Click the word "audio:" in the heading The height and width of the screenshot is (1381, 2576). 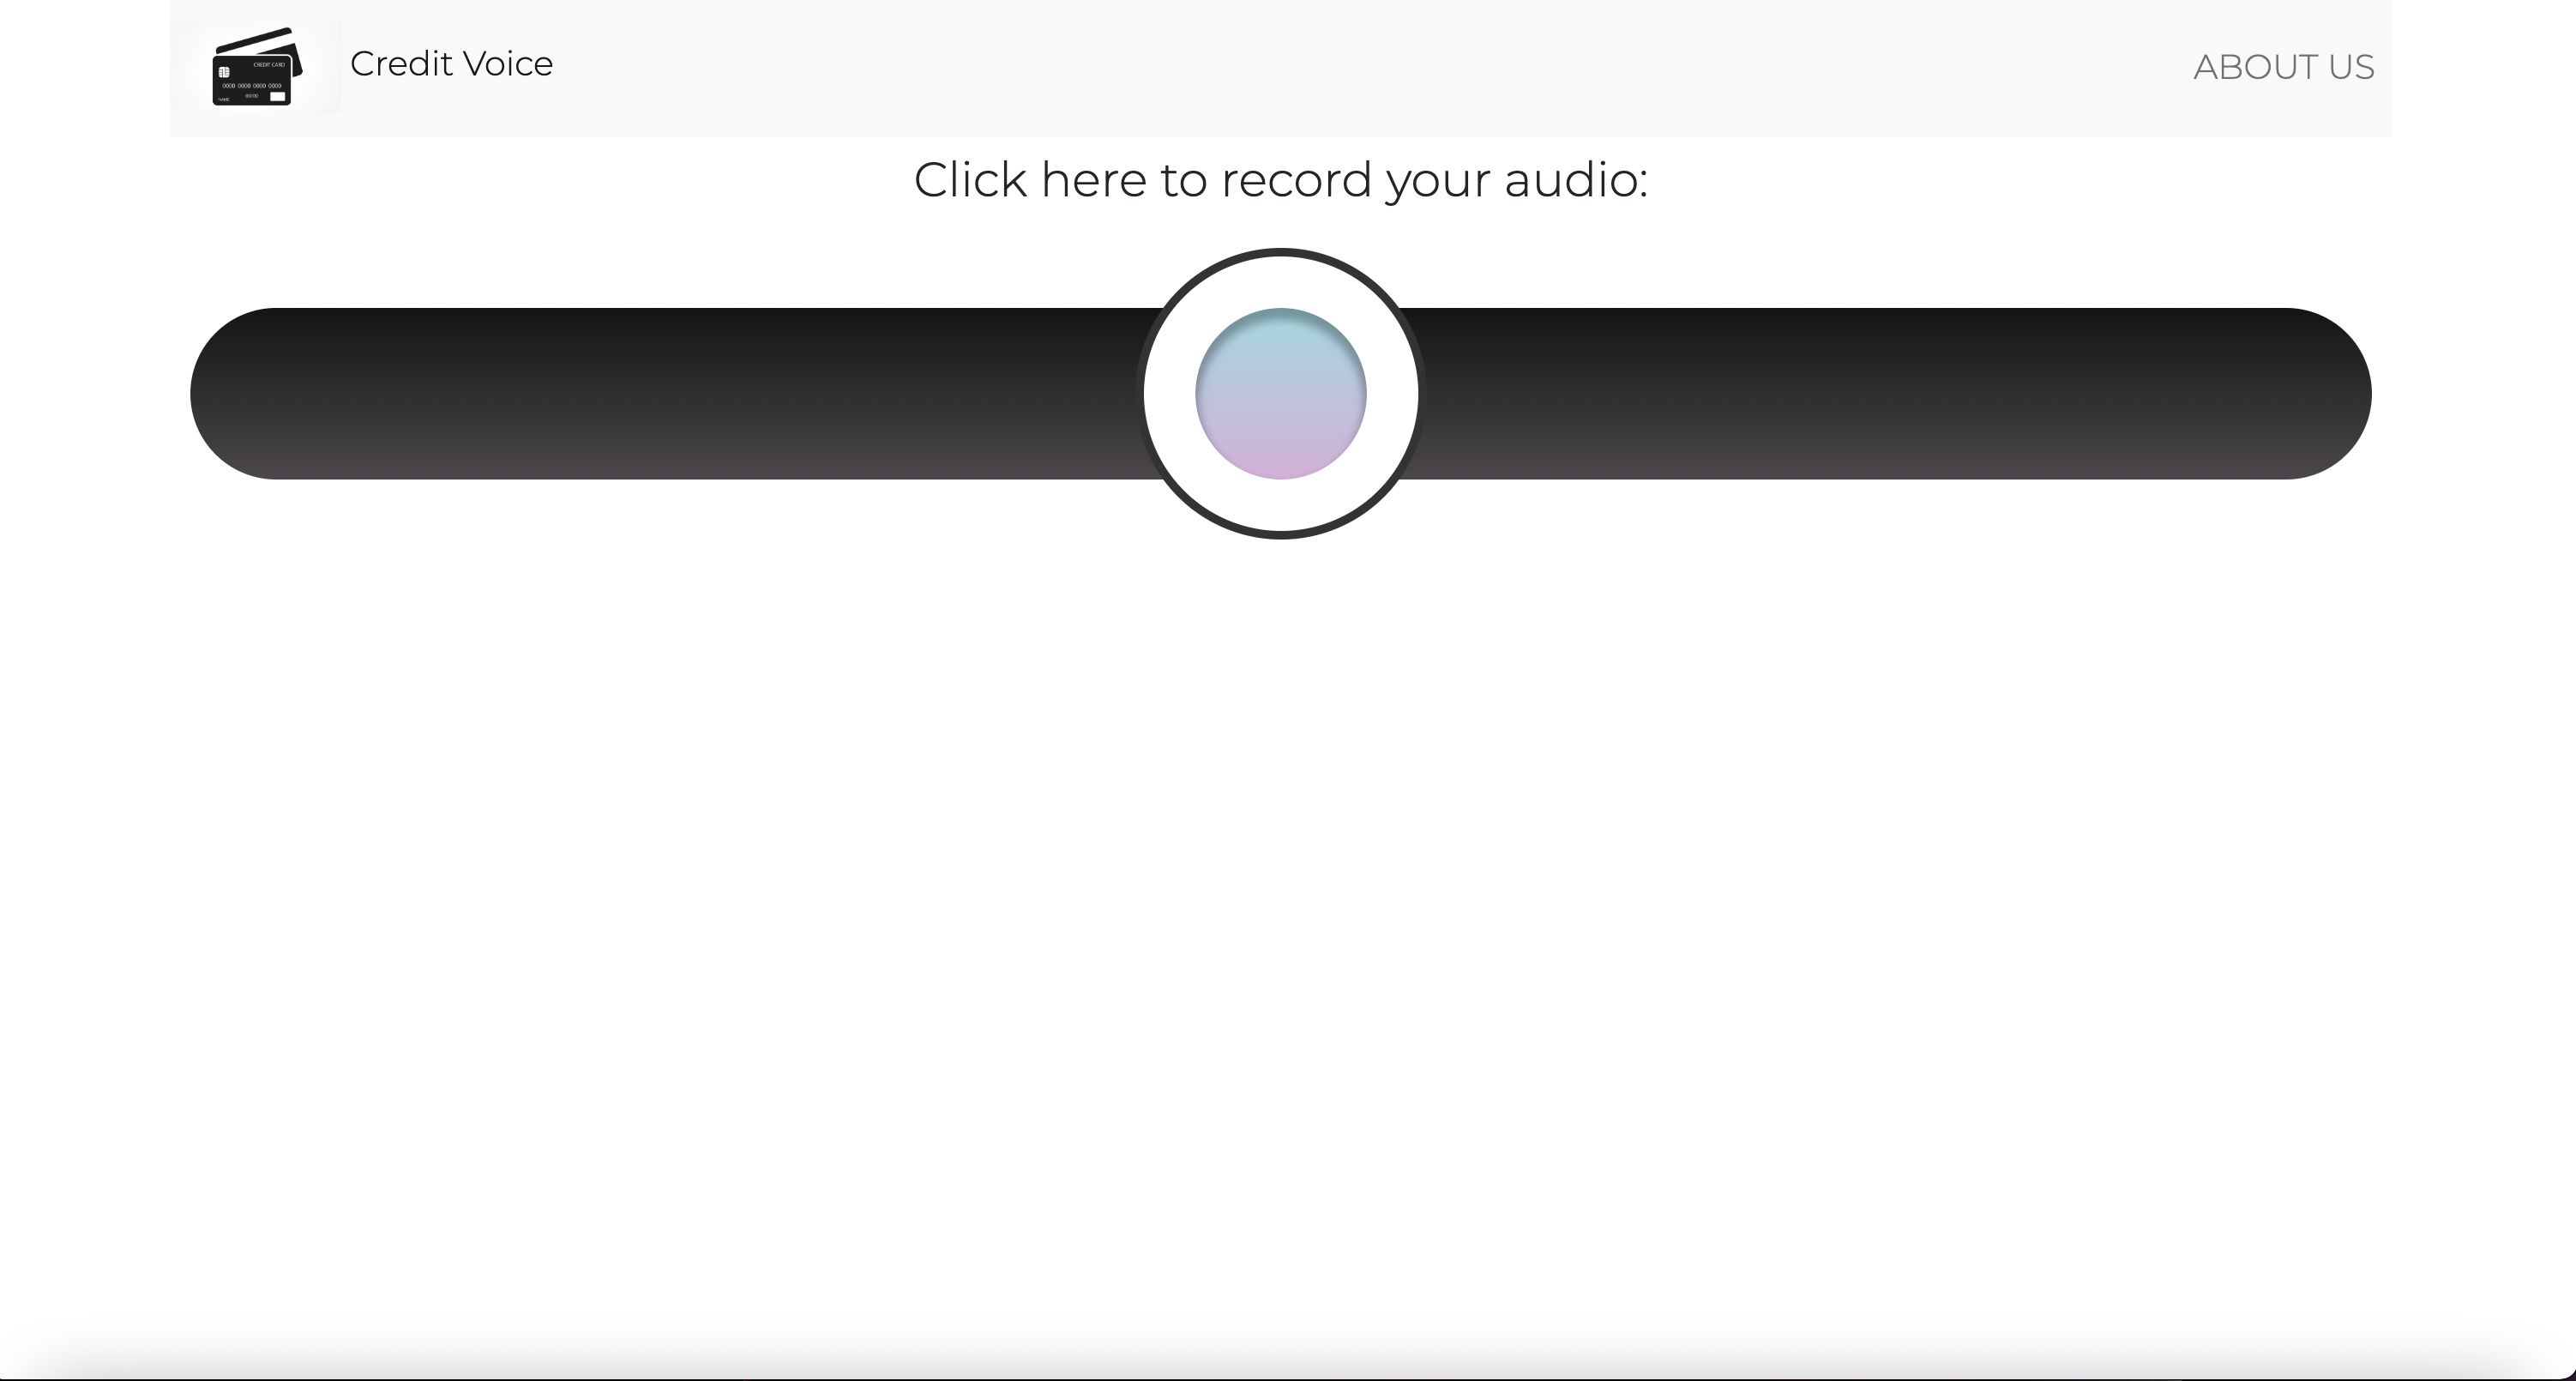click(x=1576, y=180)
